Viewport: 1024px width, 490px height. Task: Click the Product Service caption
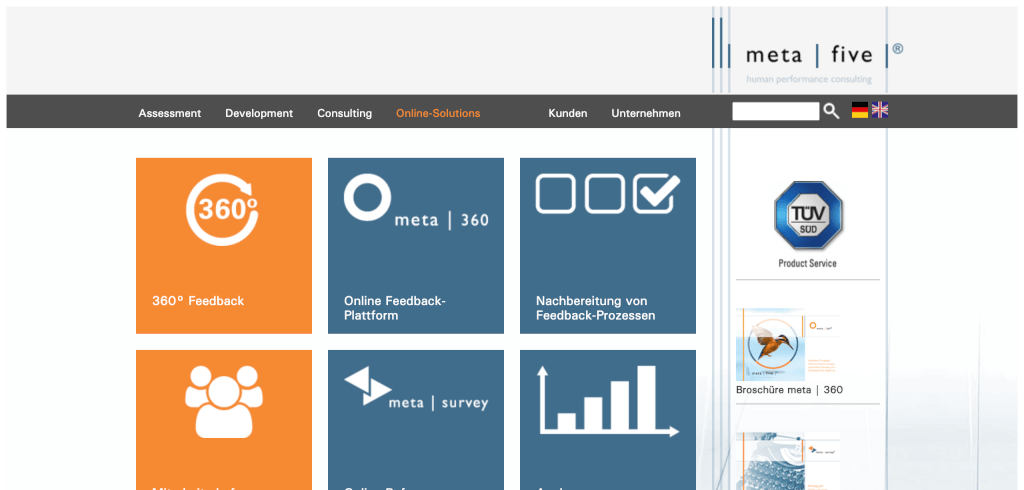coord(807,263)
